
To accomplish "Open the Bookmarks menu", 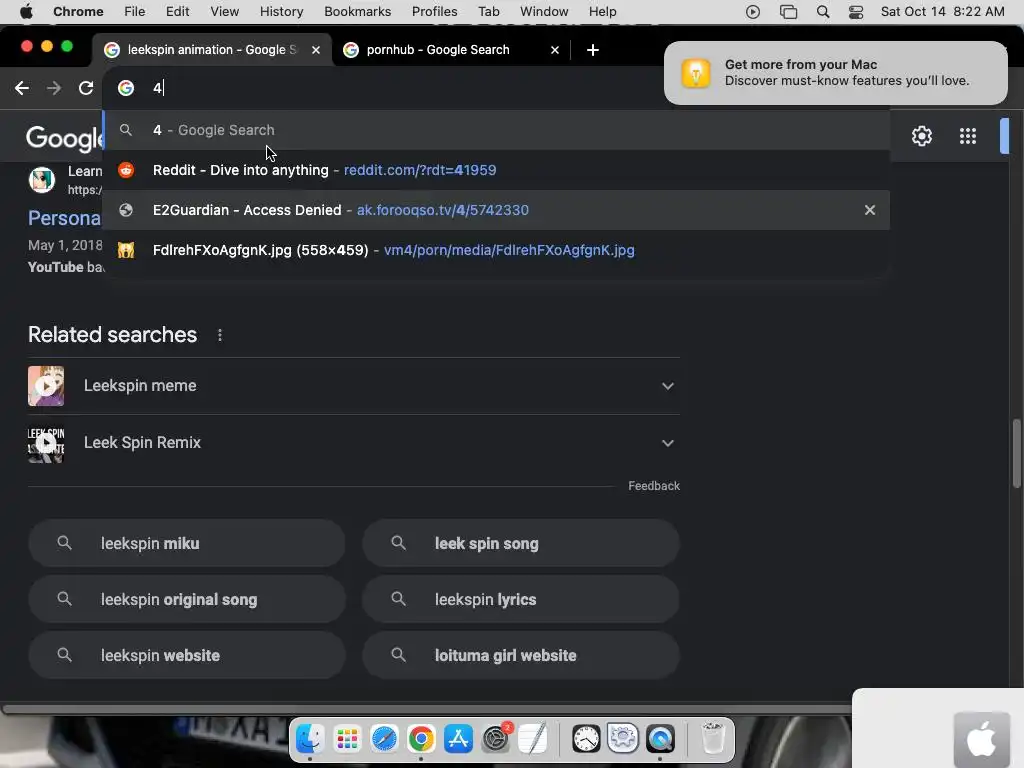I will (x=357, y=12).
